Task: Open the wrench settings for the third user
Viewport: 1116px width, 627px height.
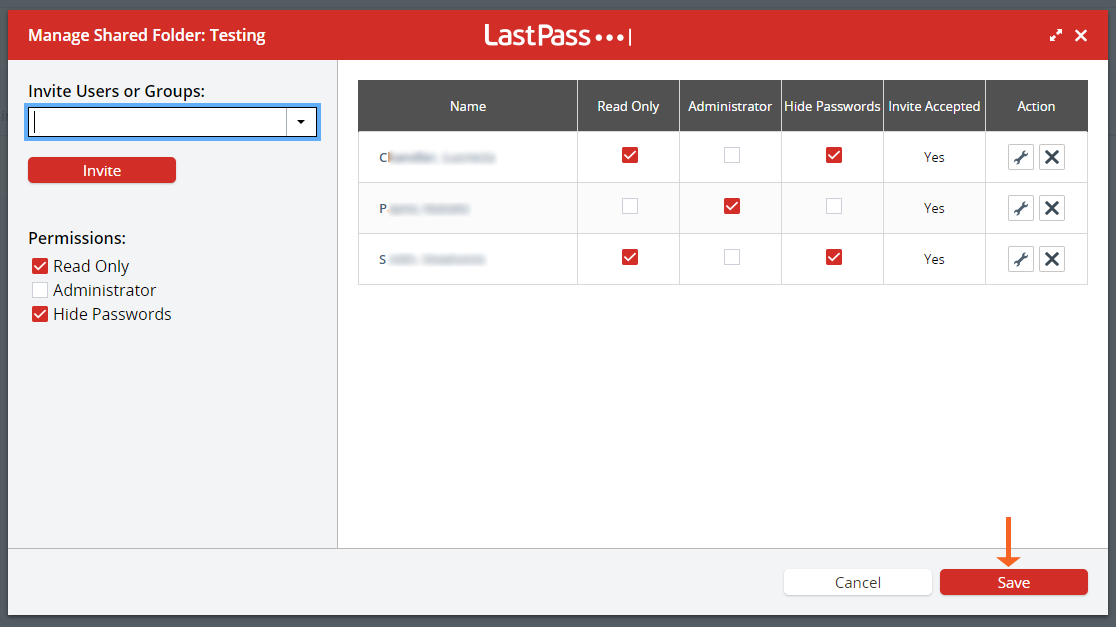Action: tap(1021, 258)
